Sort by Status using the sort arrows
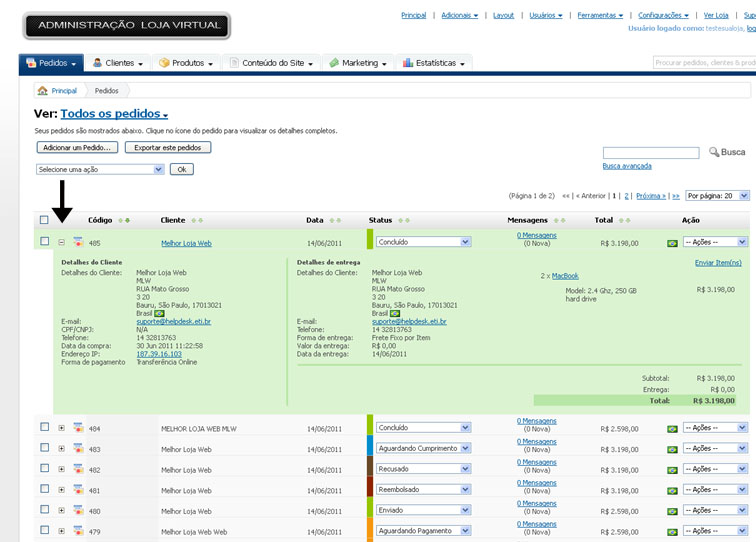This screenshot has width=756, height=542. point(404,220)
